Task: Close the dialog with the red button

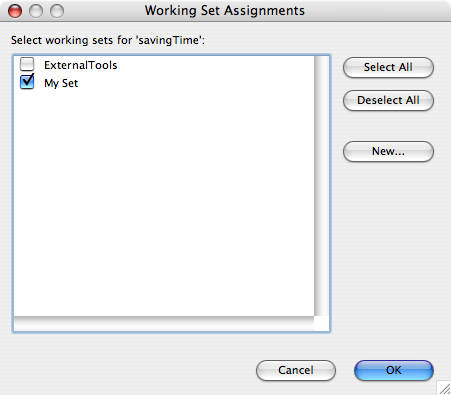Action: (15, 11)
